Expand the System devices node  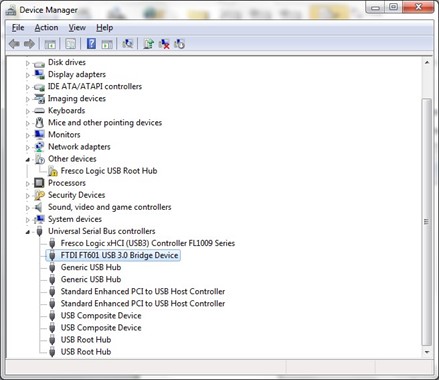(28, 220)
